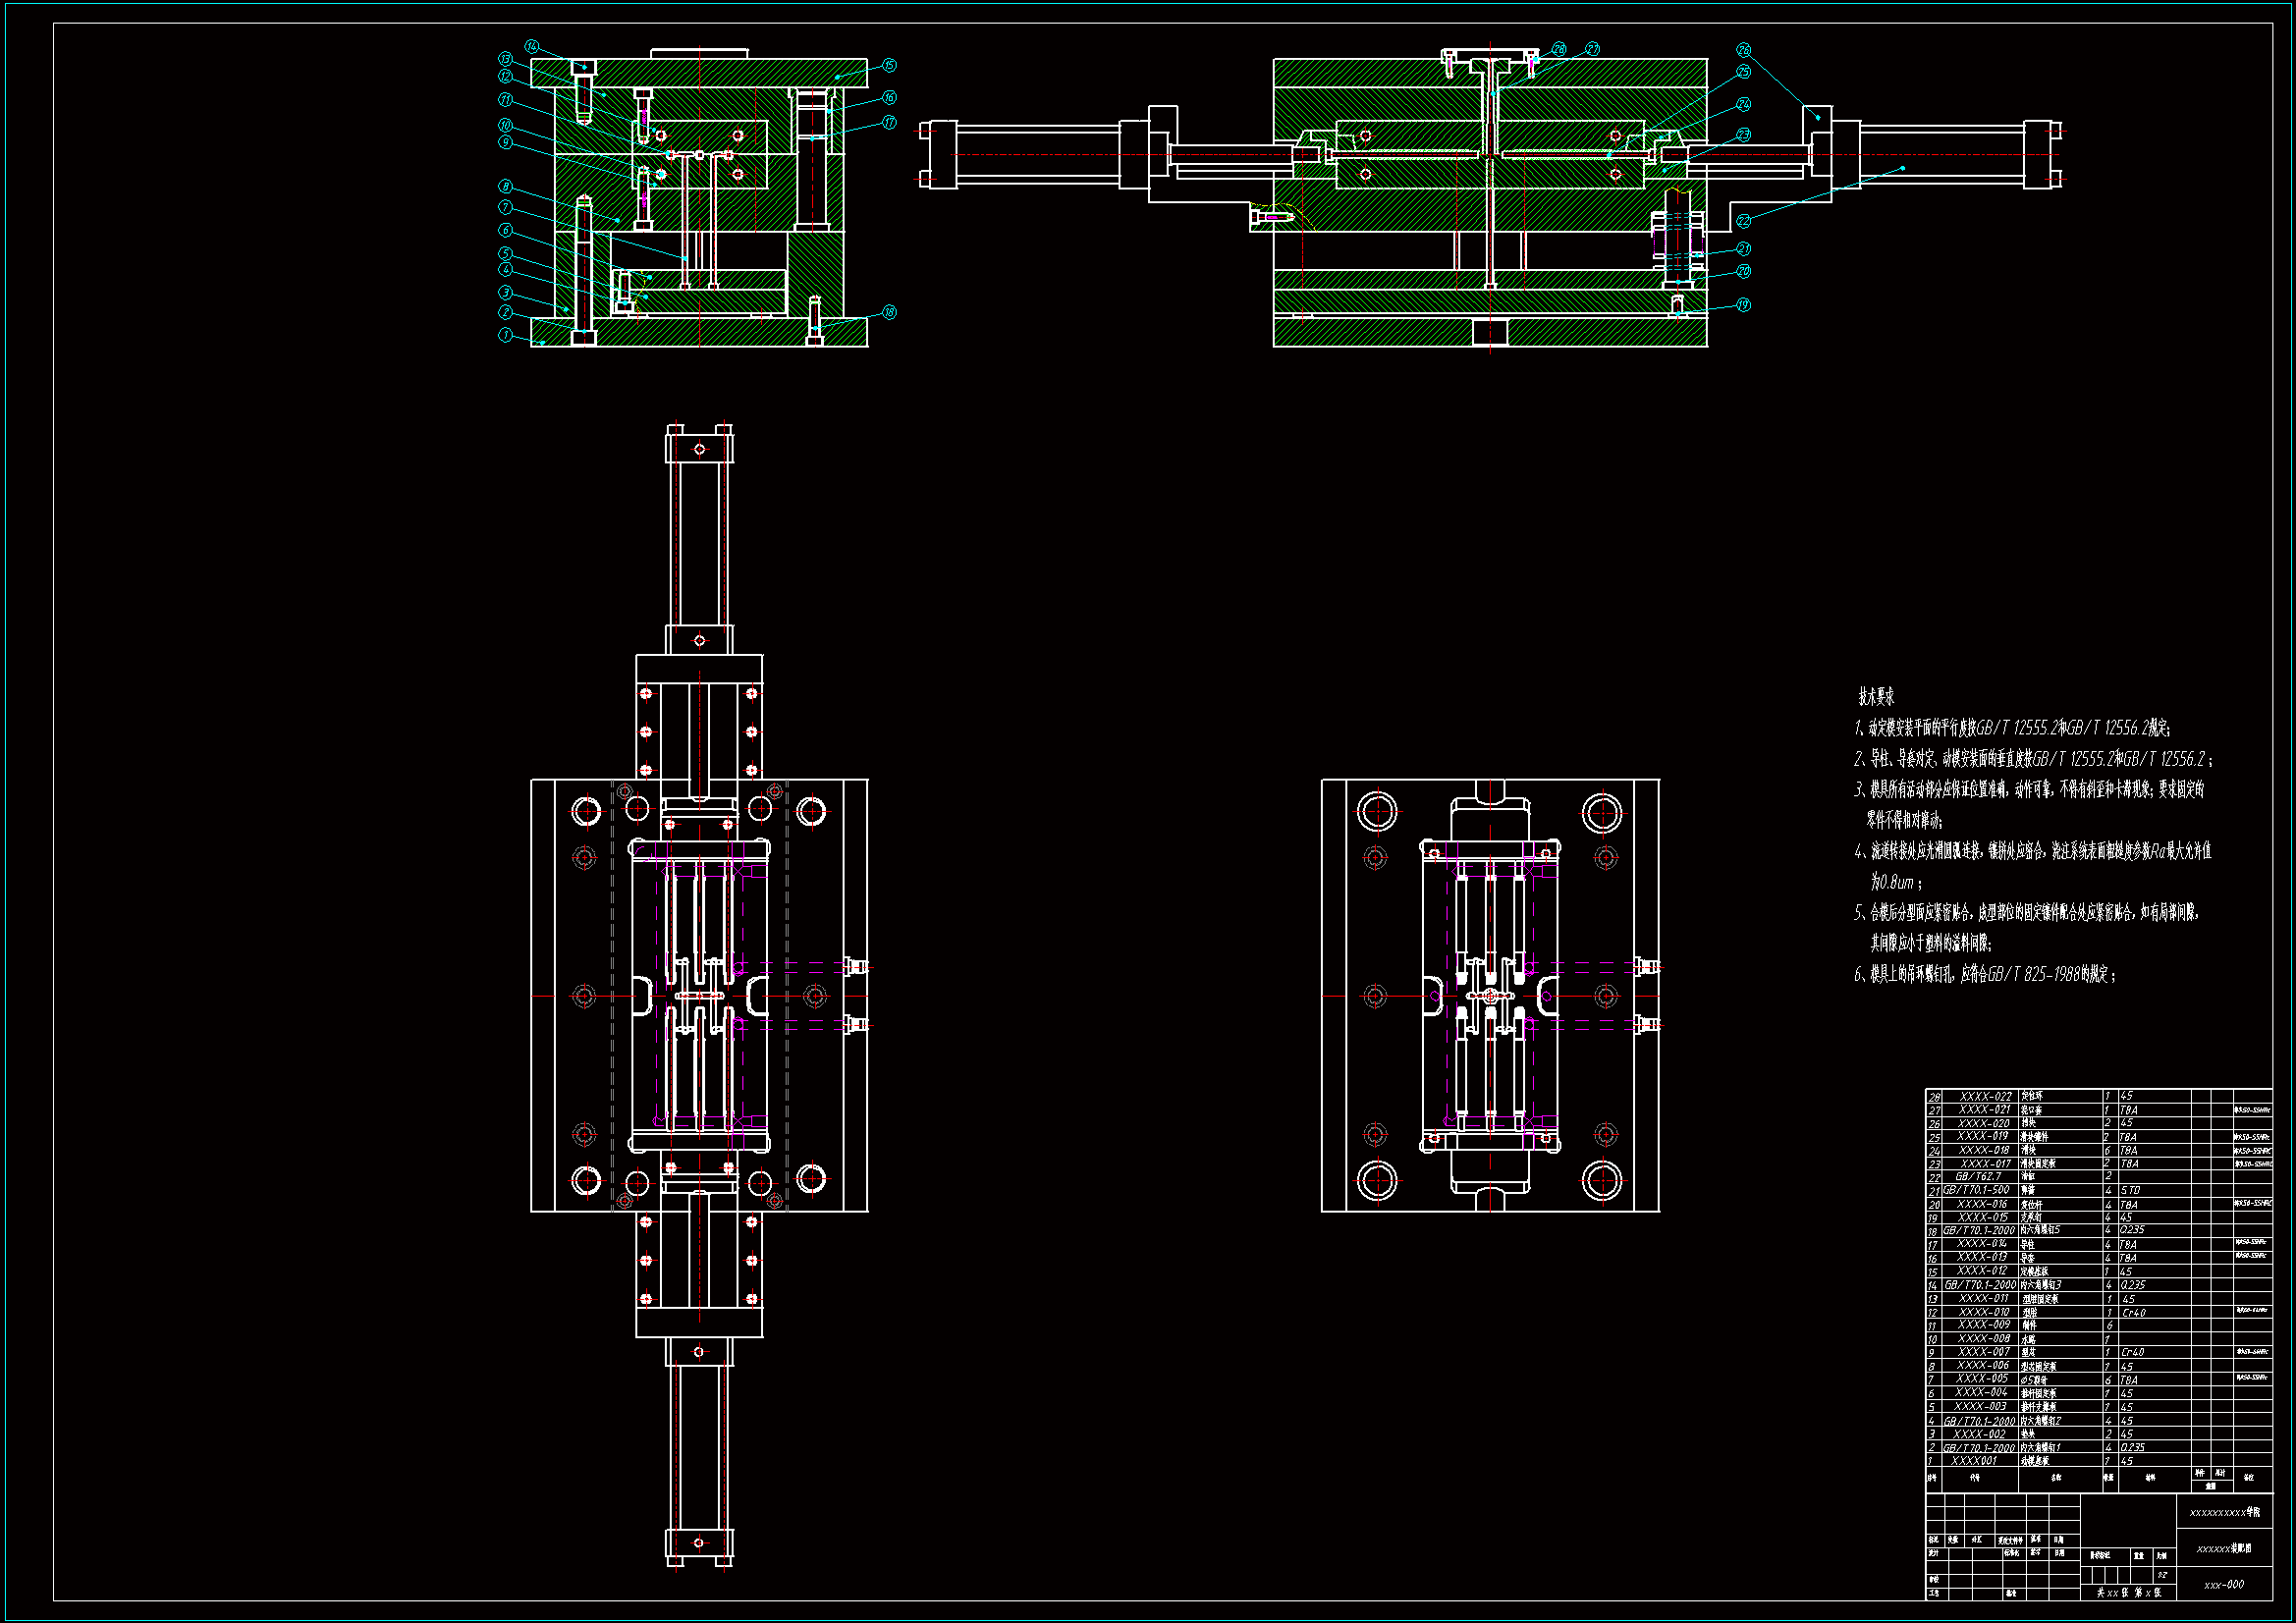Image resolution: width=2296 pixels, height=1623 pixels.
Task: Click the 共xx张 第x张 sheet count cell
Action: pyautogui.click(x=2129, y=1592)
